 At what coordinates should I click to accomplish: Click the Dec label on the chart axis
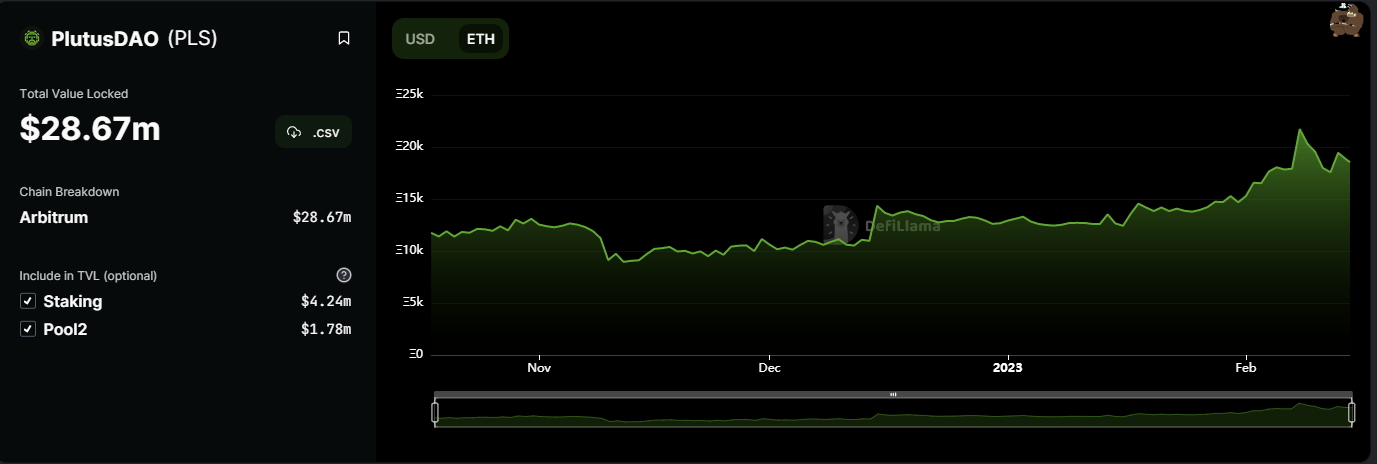769,368
